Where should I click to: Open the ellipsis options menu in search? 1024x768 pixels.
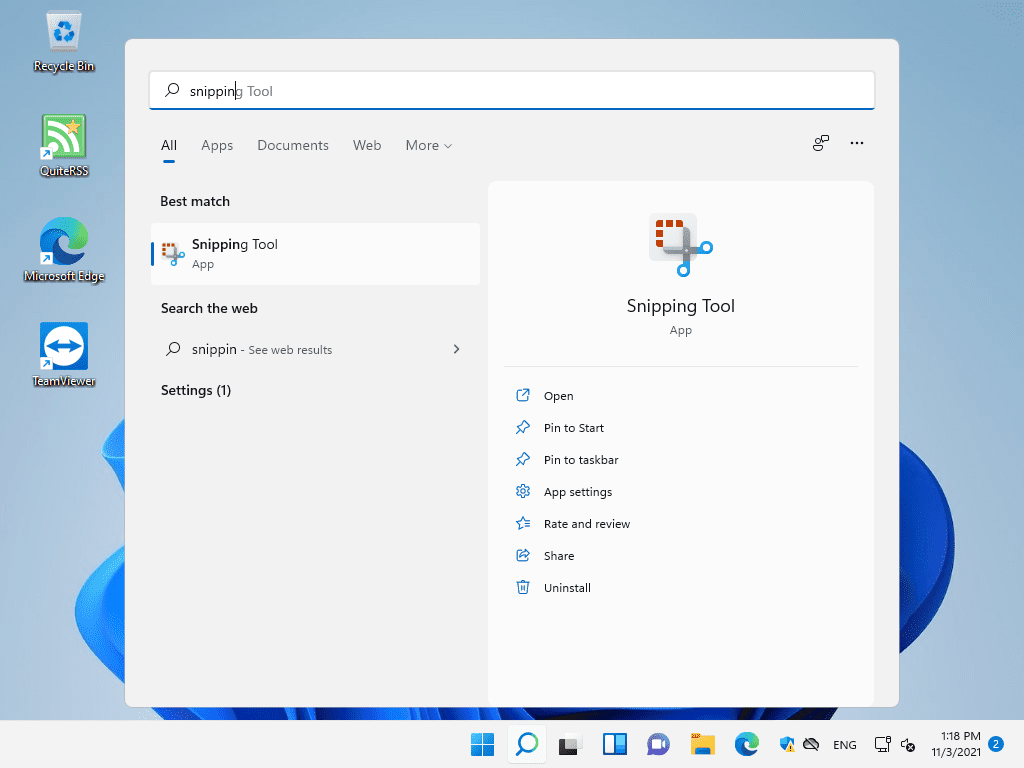pos(857,143)
